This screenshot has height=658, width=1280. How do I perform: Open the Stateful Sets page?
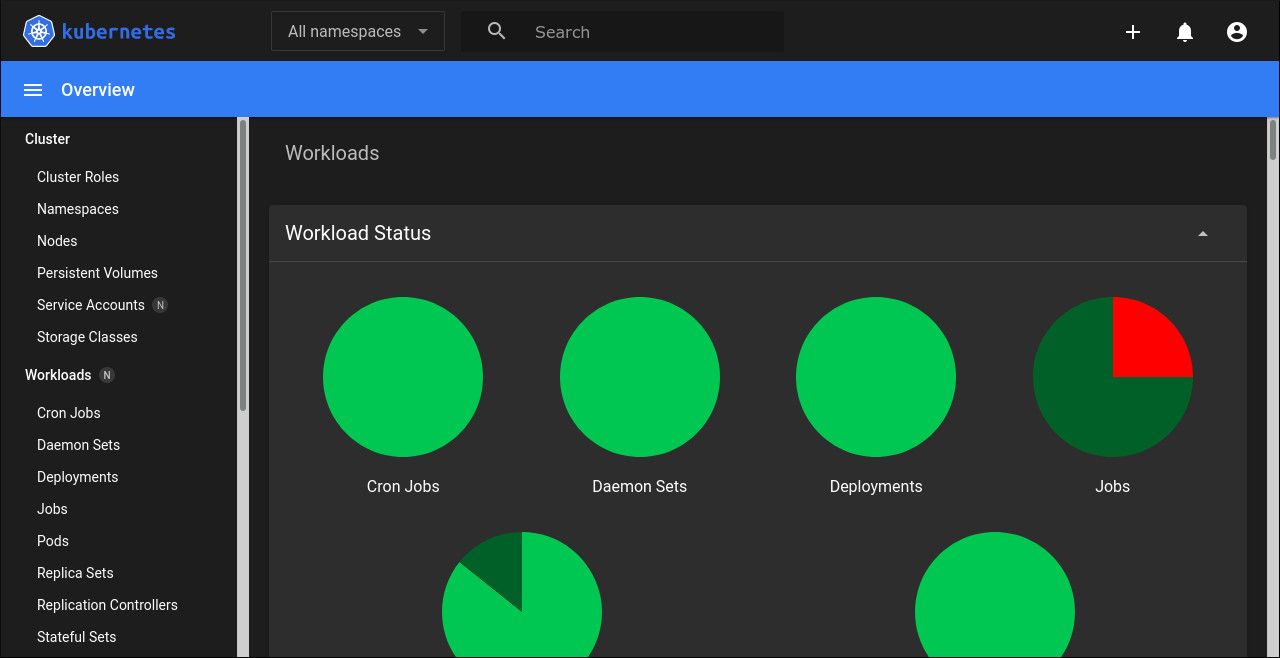tap(76, 637)
